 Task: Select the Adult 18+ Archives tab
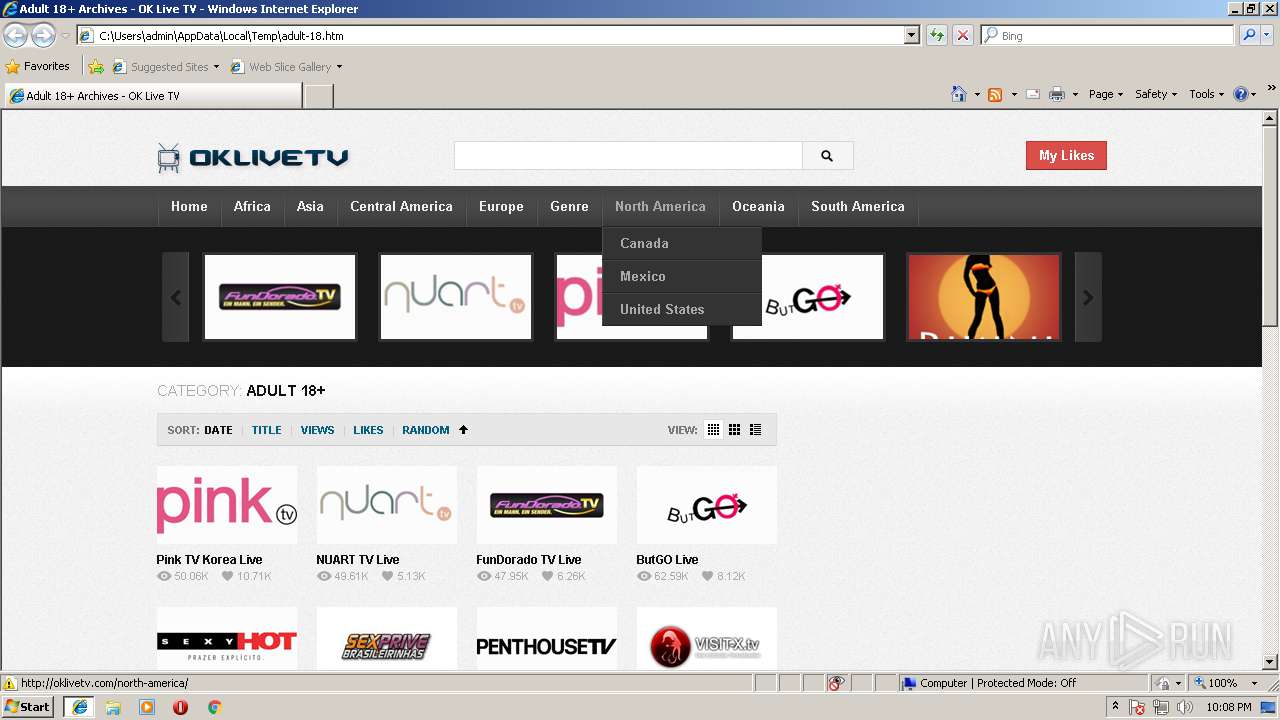pyautogui.click(x=153, y=96)
